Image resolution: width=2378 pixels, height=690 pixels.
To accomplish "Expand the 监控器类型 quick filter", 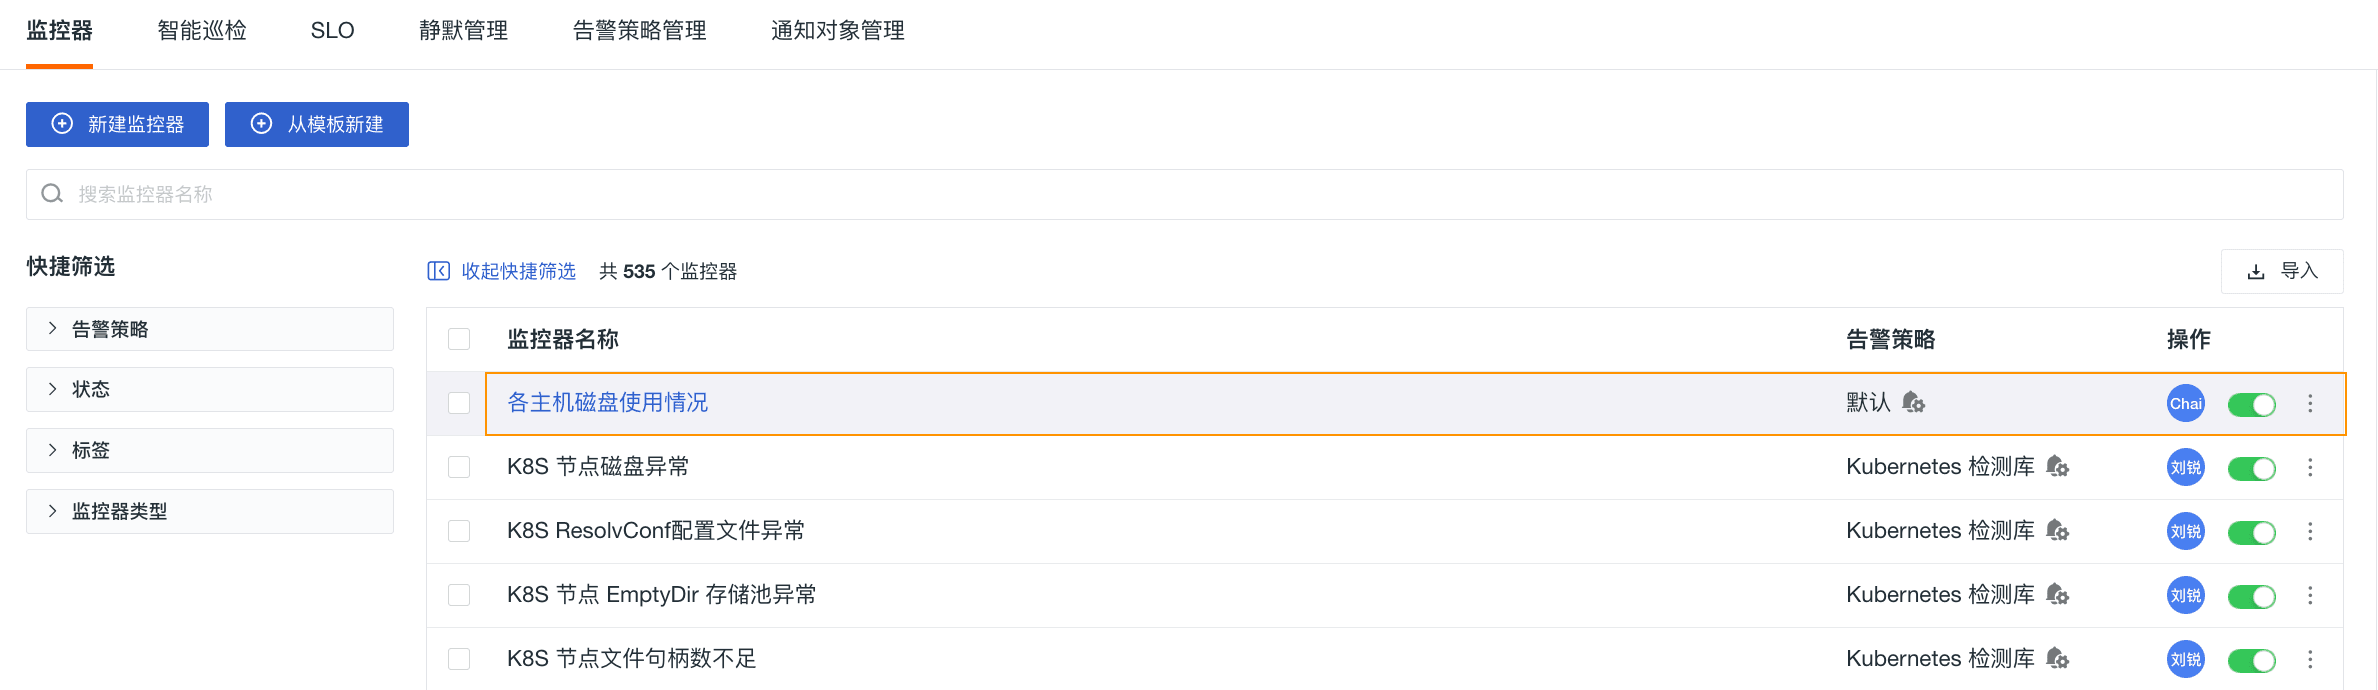I will pyautogui.click(x=210, y=511).
